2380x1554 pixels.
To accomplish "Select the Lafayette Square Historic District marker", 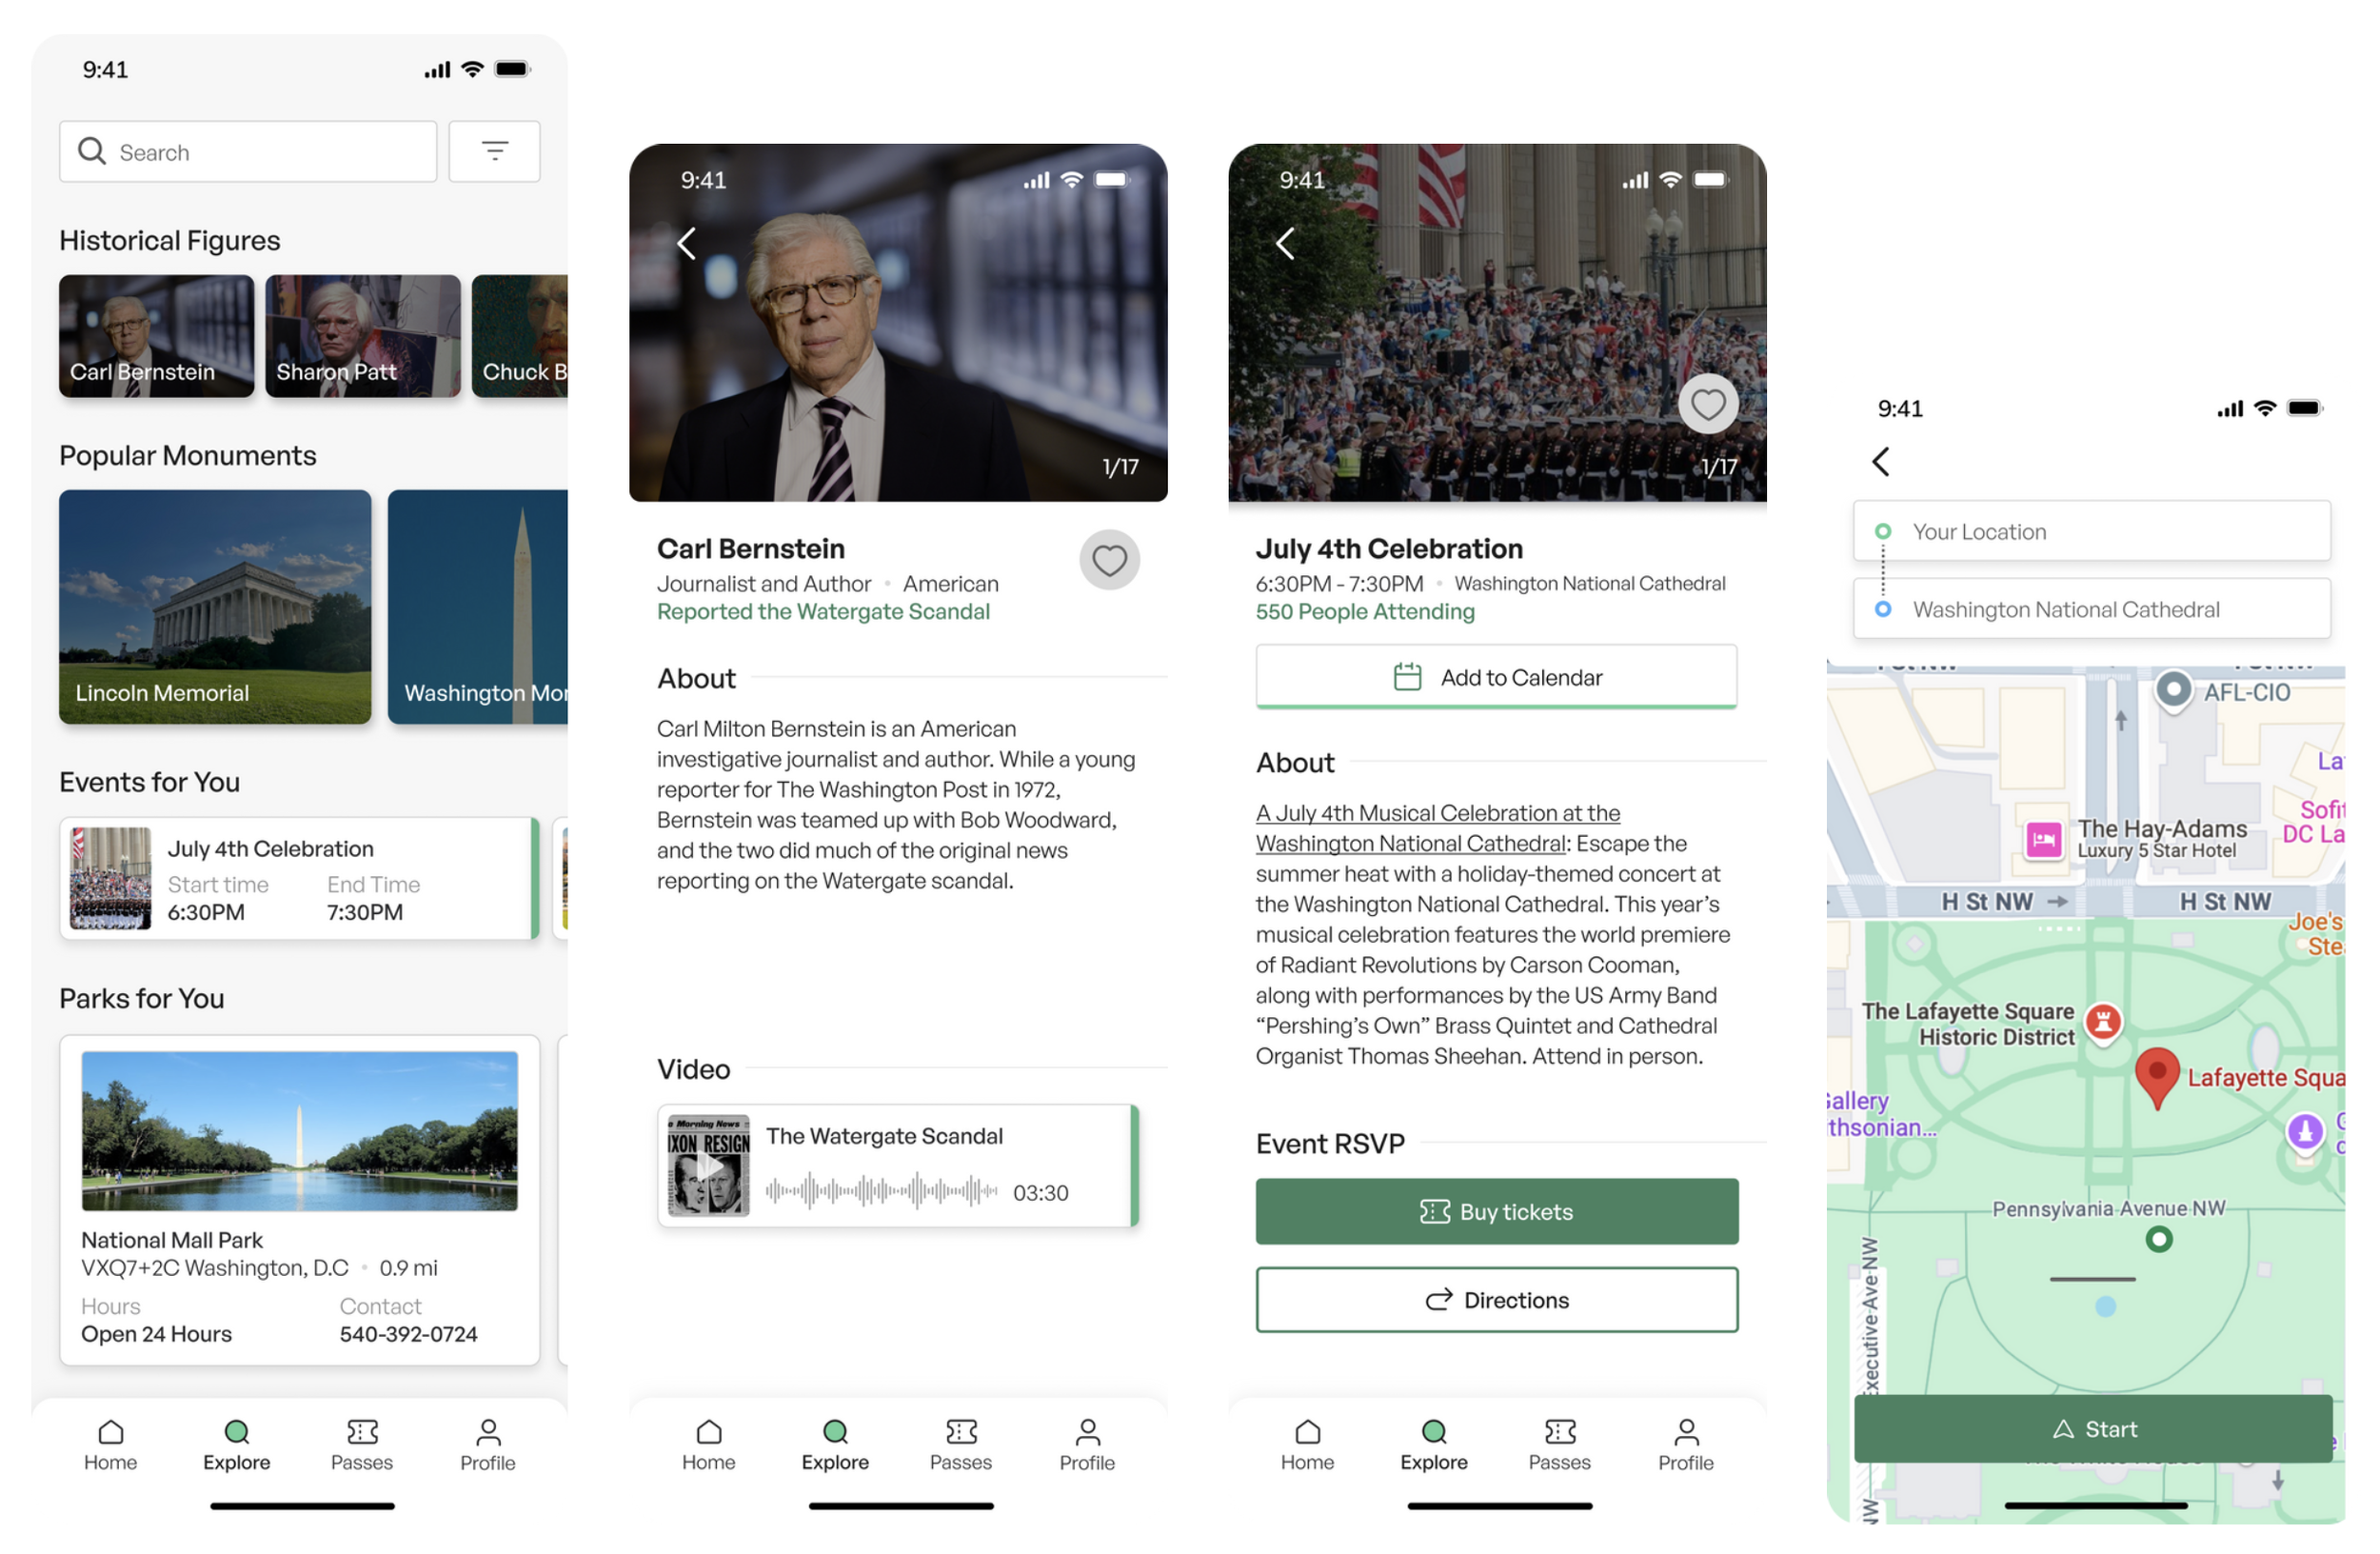I will 2104,1023.
